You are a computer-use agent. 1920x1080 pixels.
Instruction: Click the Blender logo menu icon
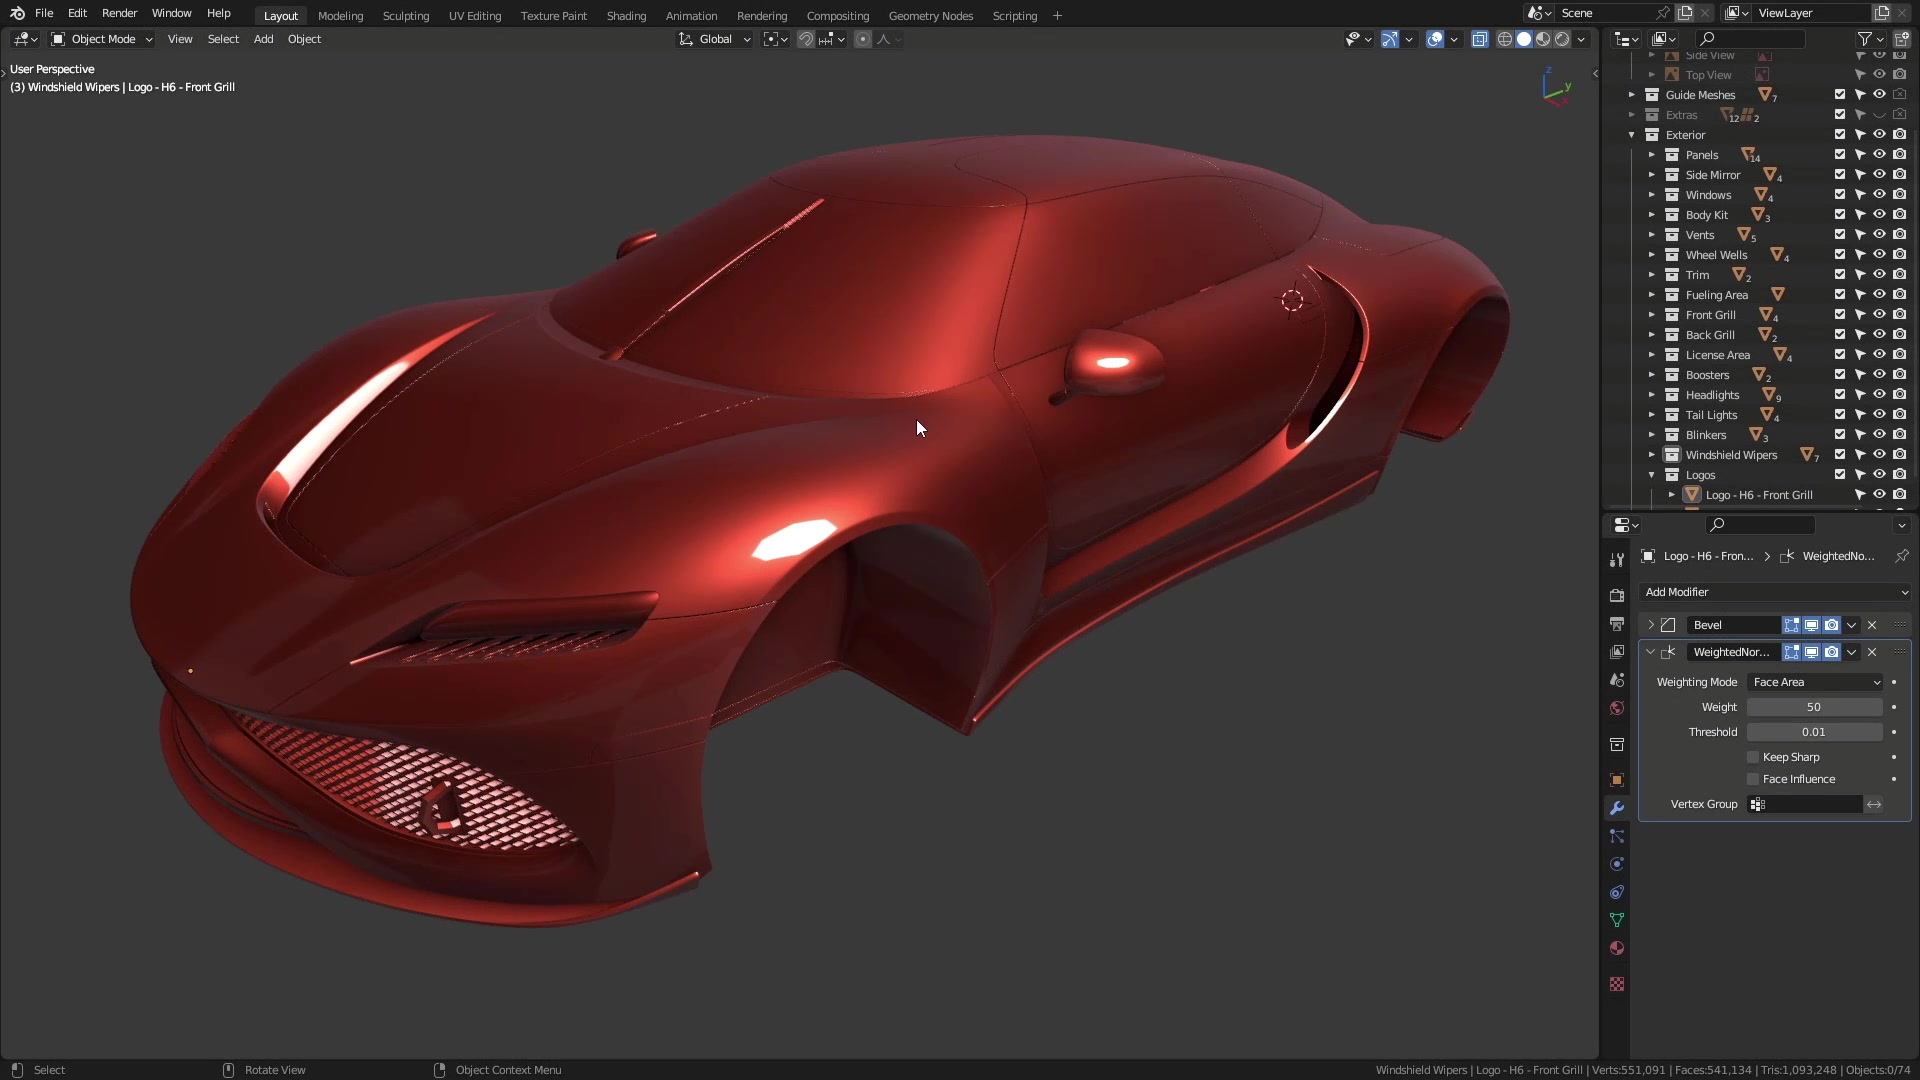coord(17,13)
